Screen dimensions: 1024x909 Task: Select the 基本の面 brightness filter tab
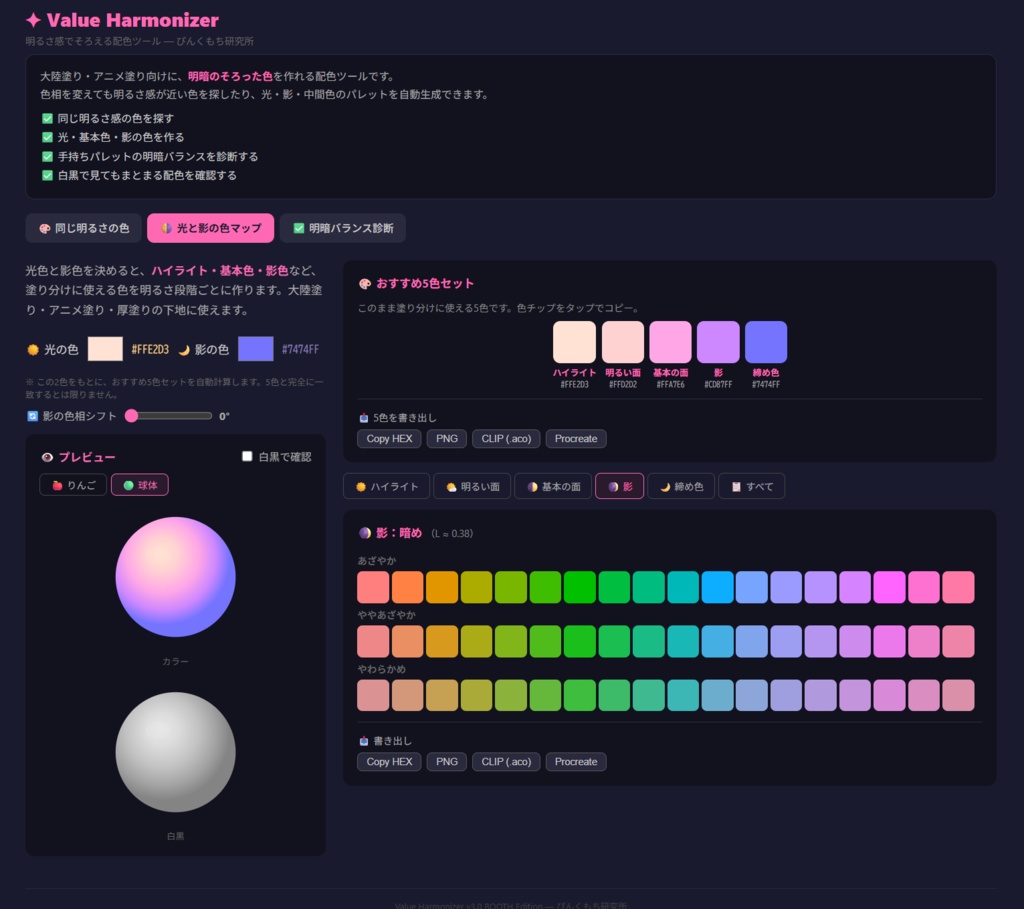553,486
